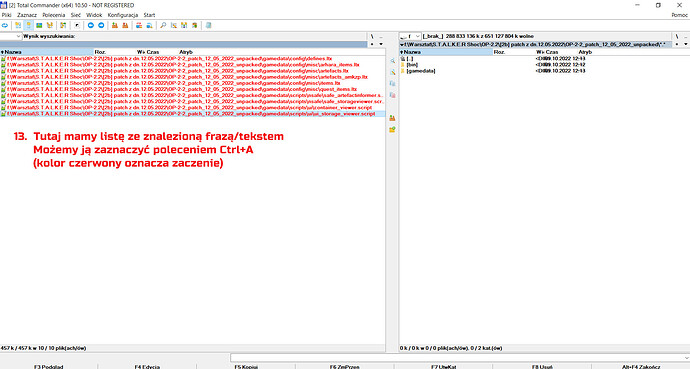Click the copy icon in the middle bar
The height and width of the screenshot is (369, 690).
tap(392, 84)
